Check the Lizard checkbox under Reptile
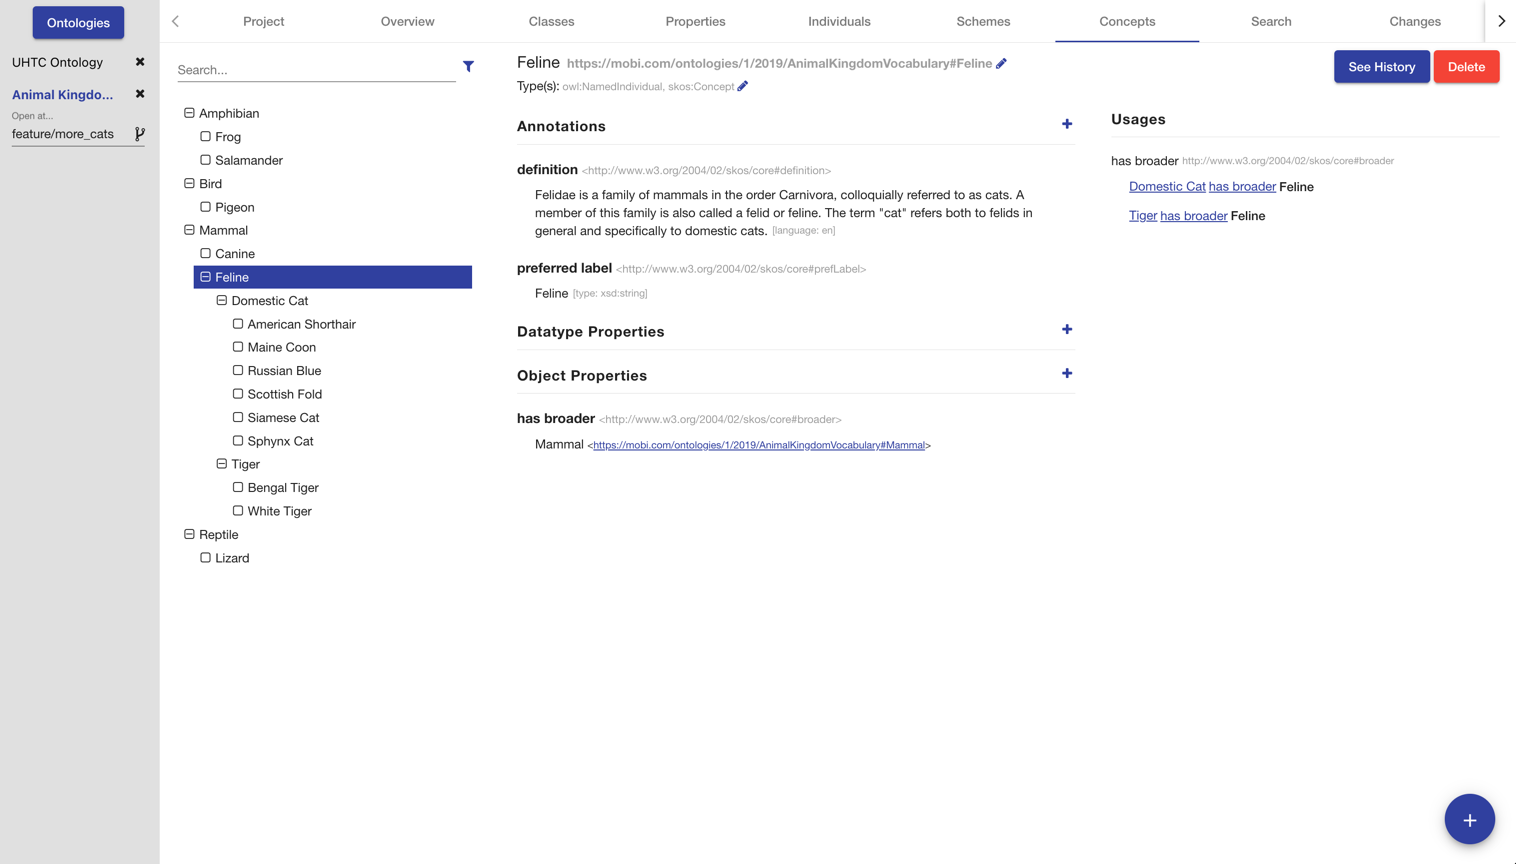 click(205, 557)
